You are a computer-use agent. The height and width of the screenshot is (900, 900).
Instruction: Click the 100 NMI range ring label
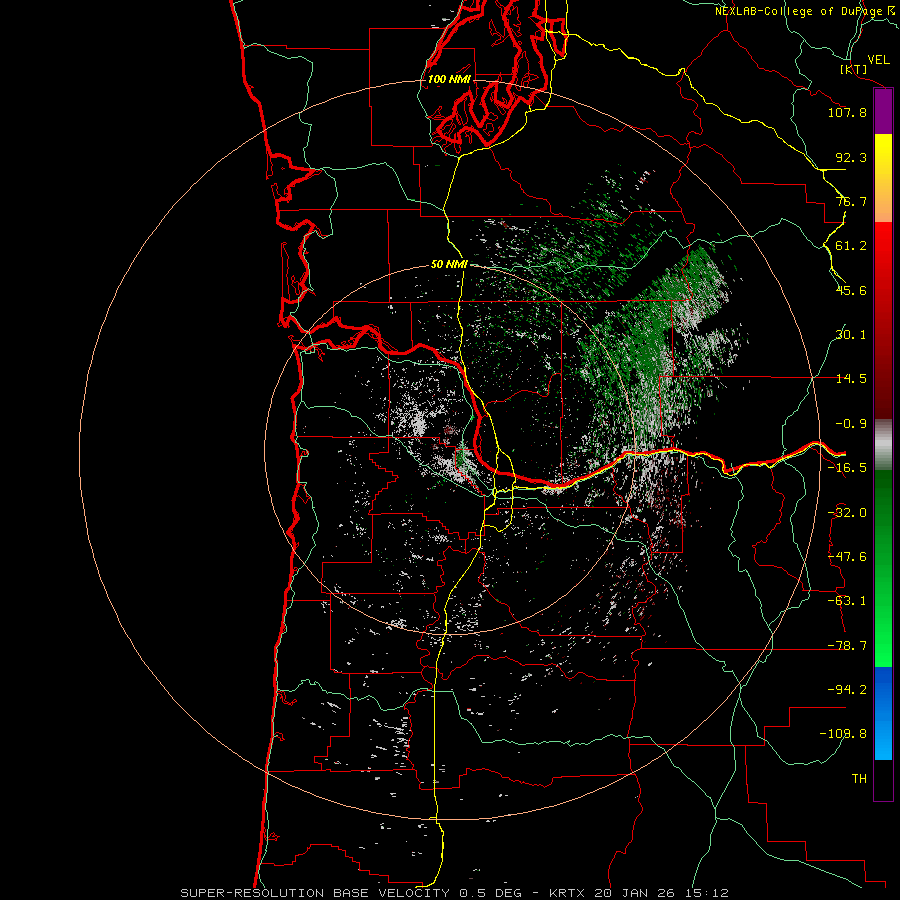click(449, 79)
